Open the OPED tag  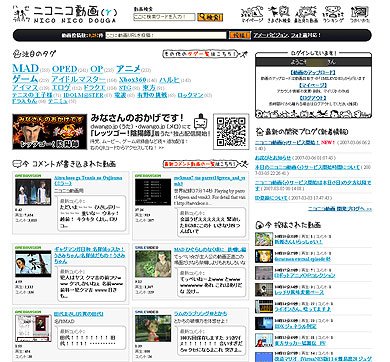click(x=65, y=69)
